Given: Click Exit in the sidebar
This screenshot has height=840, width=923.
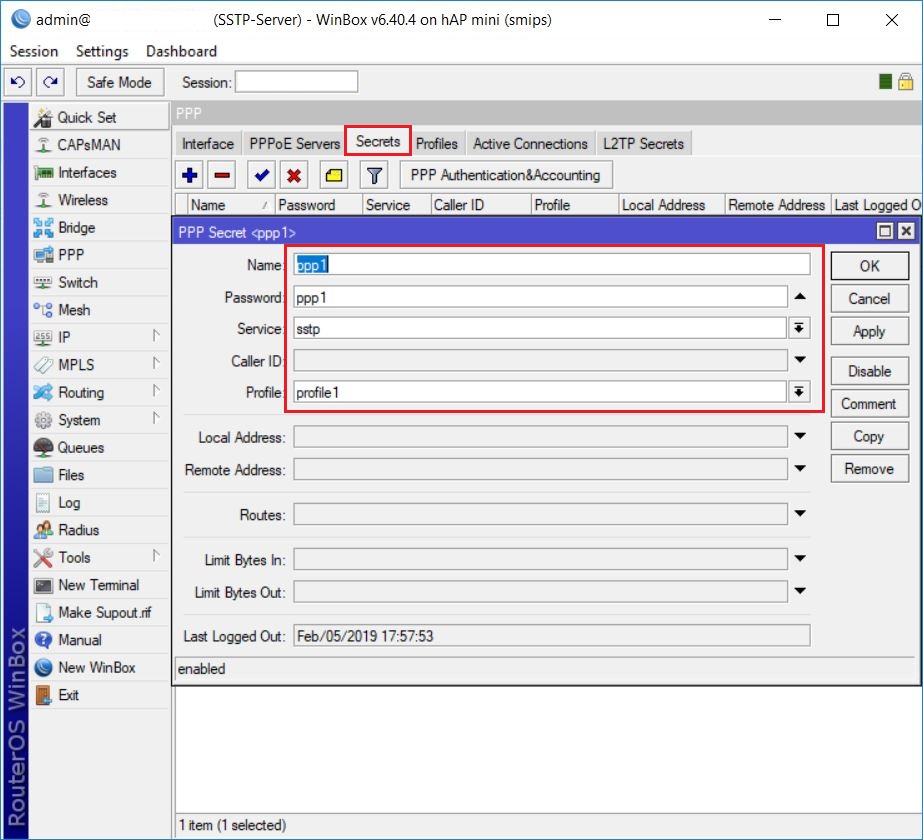Looking at the screenshot, I should click(99, 695).
